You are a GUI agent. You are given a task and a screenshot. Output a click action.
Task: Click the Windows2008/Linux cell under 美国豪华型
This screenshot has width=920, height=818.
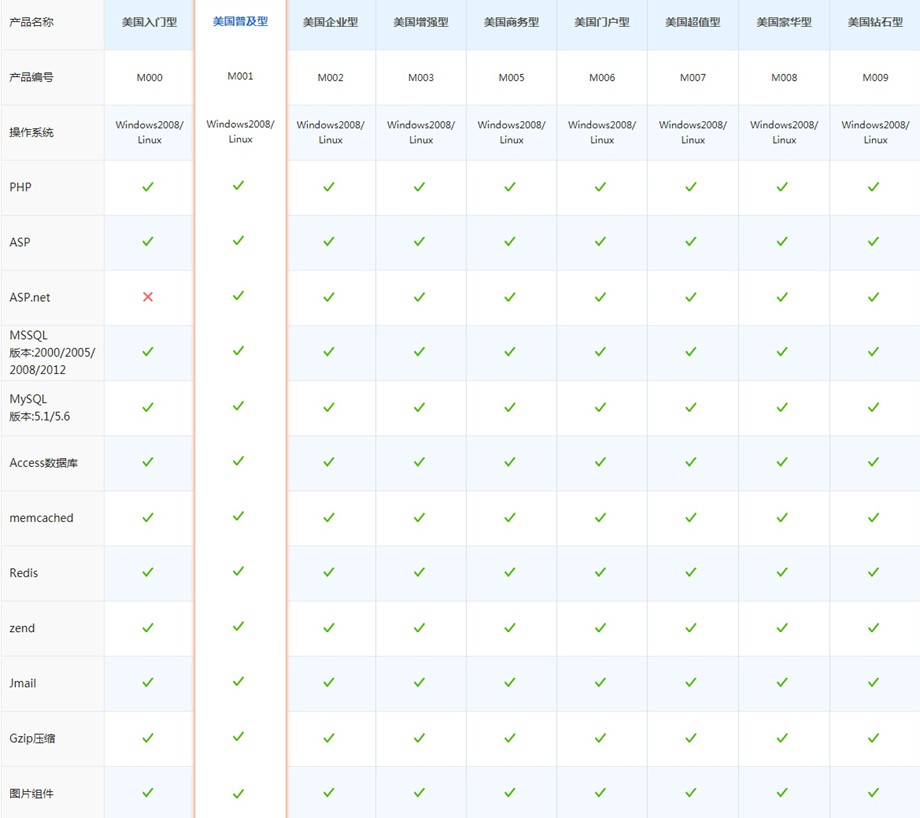pos(784,132)
